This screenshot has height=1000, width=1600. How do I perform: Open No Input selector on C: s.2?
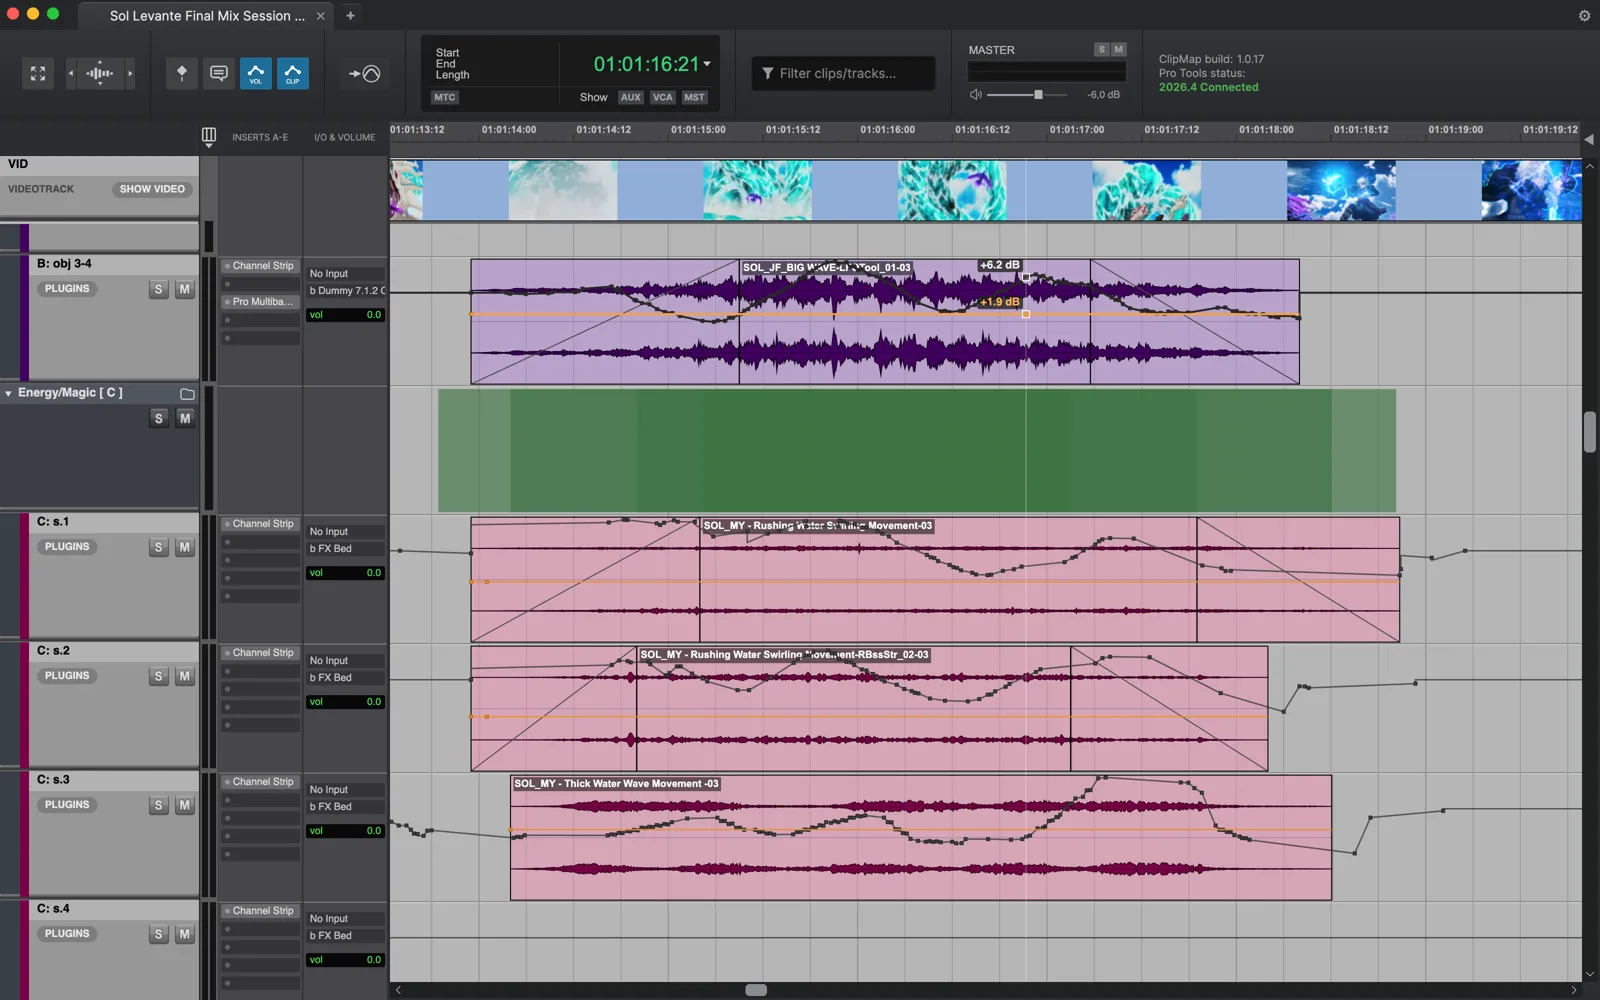point(345,660)
